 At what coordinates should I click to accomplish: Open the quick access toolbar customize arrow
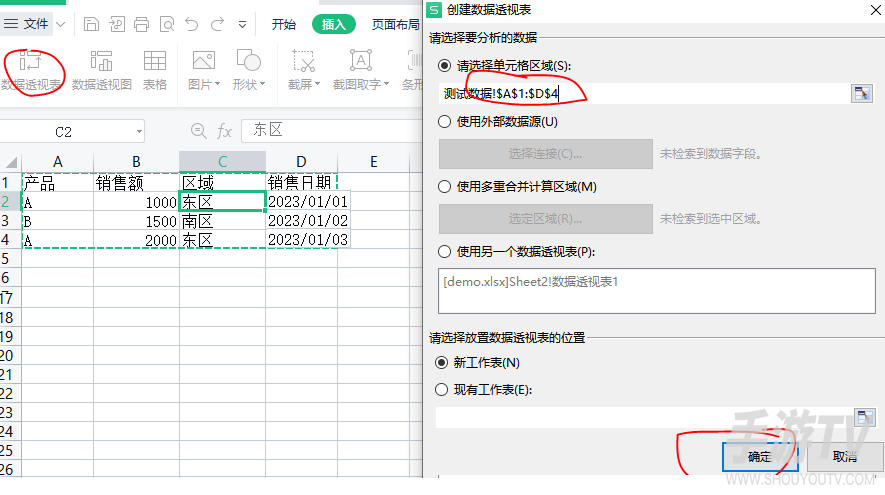(x=242, y=24)
